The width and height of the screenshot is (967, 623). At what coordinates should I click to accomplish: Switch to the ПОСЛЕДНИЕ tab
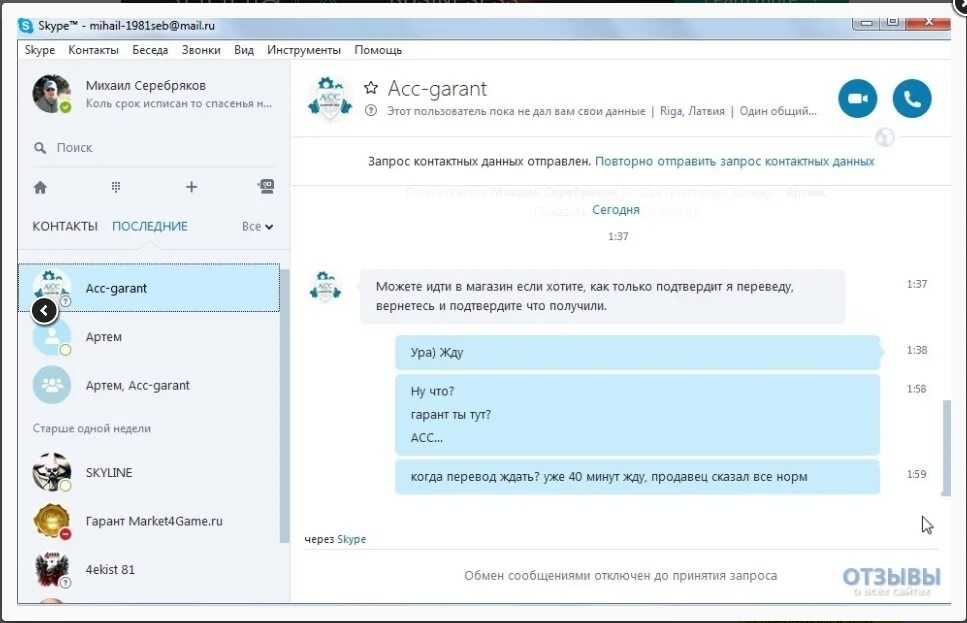[150, 226]
